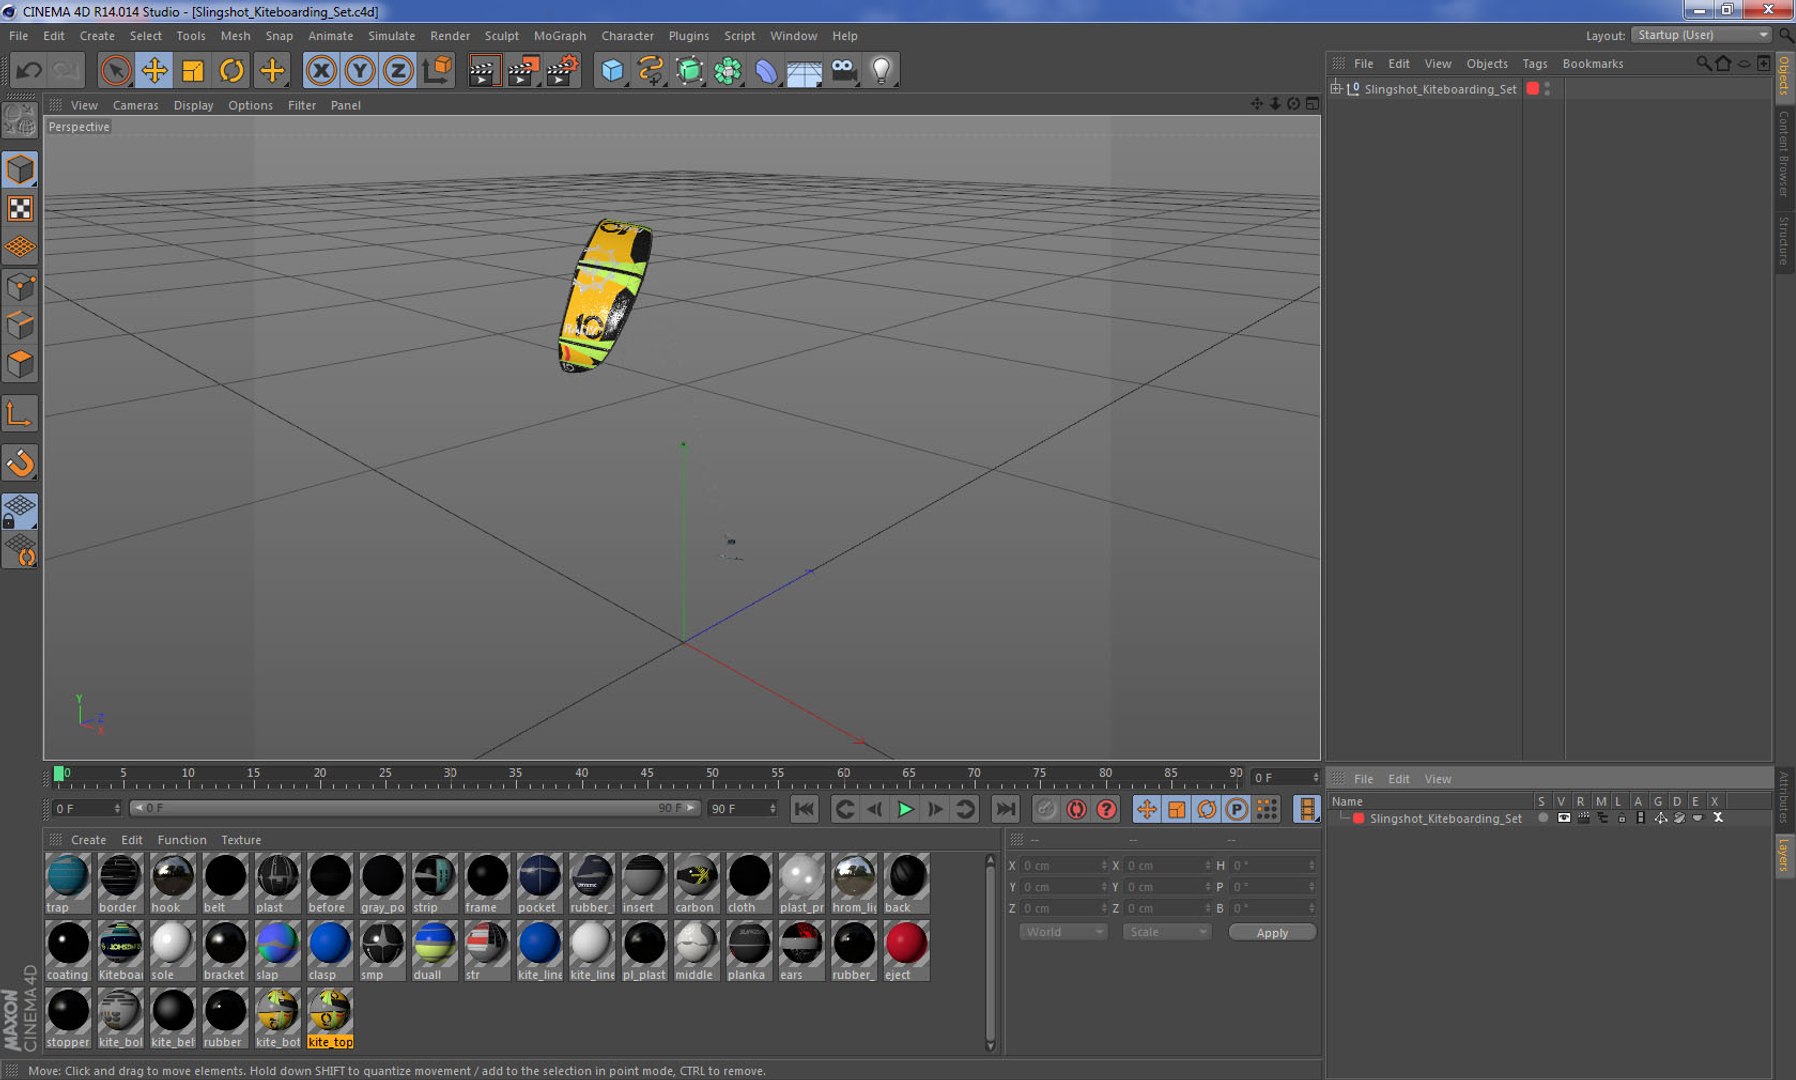The height and width of the screenshot is (1080, 1796).
Task: Play the animation forward
Action: (x=905, y=809)
